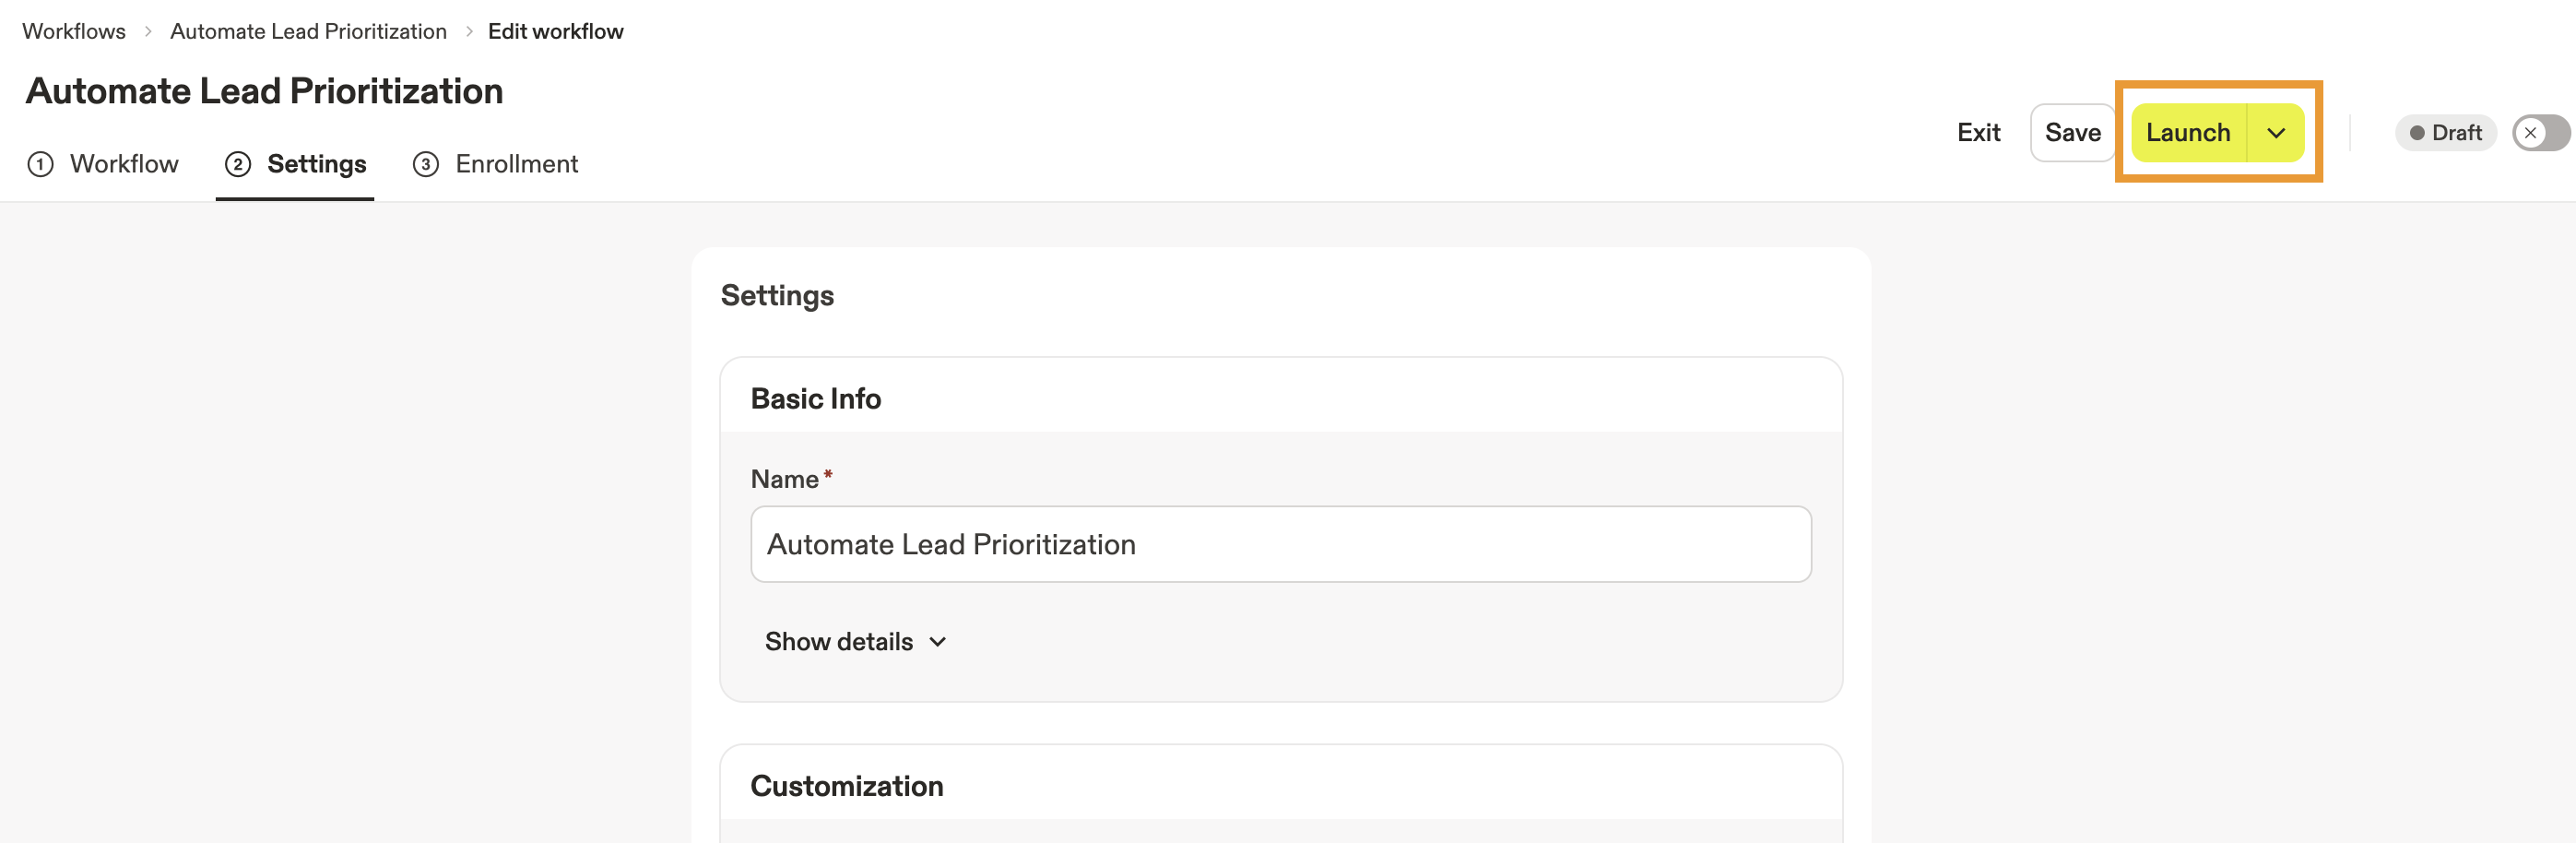Screen dimensions: 2576x843
Task: Go to the Workflows breadcrumb link
Action: pos(74,32)
